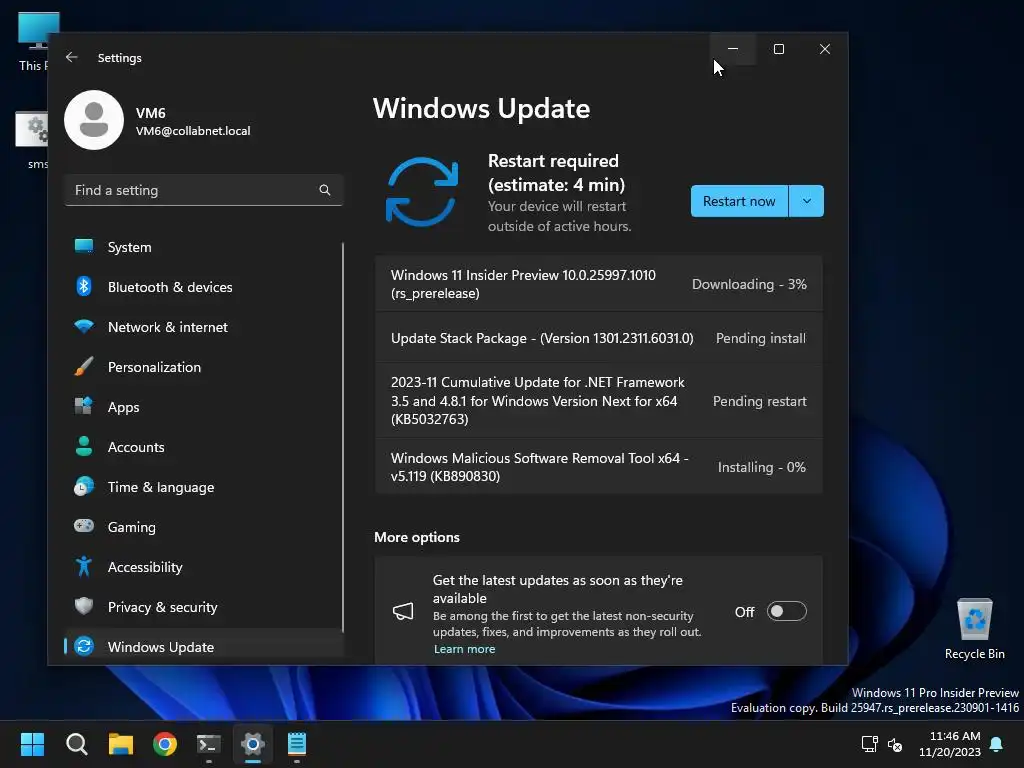This screenshot has height=768, width=1024.
Task: Click the VM6 profile avatar
Action: 94,120
